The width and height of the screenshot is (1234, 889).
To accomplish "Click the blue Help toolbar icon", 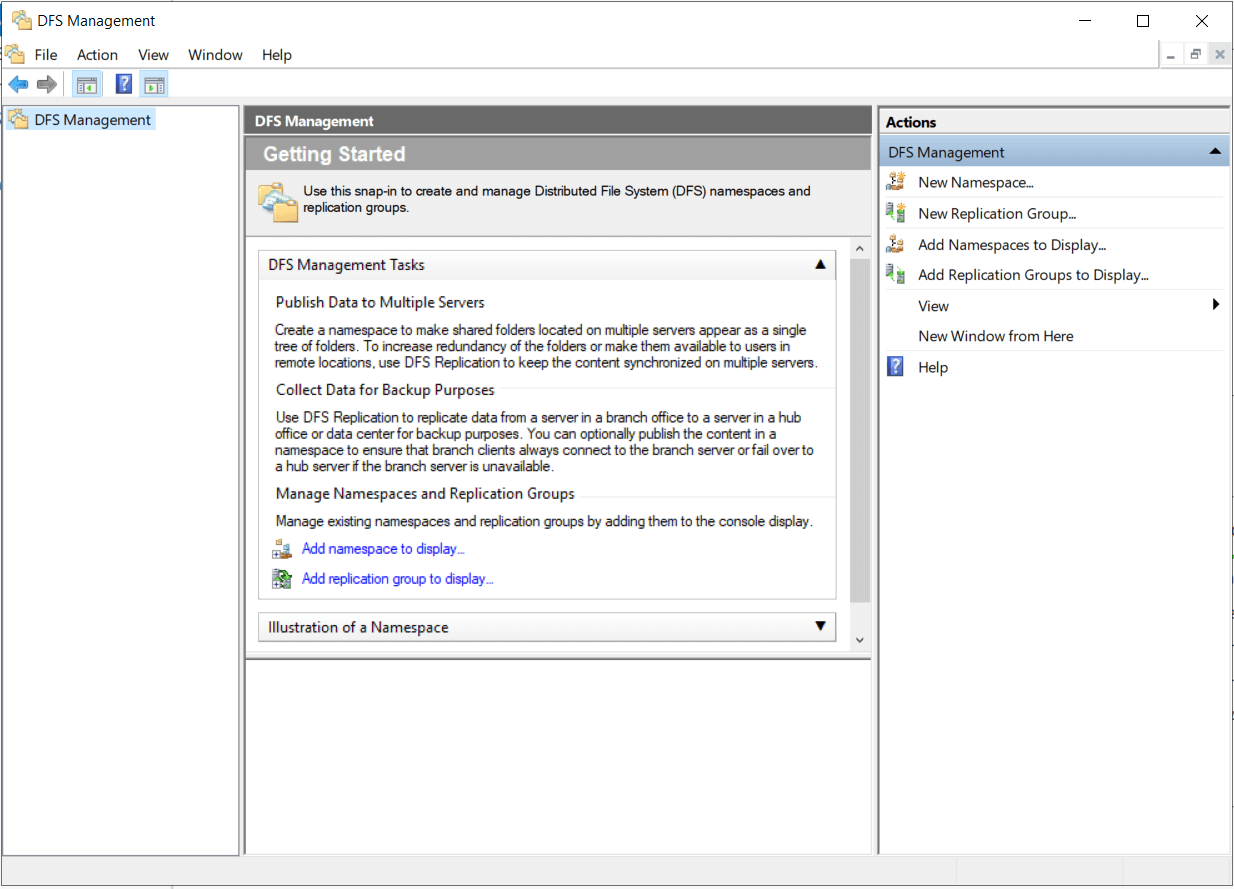I will pyautogui.click(x=124, y=84).
